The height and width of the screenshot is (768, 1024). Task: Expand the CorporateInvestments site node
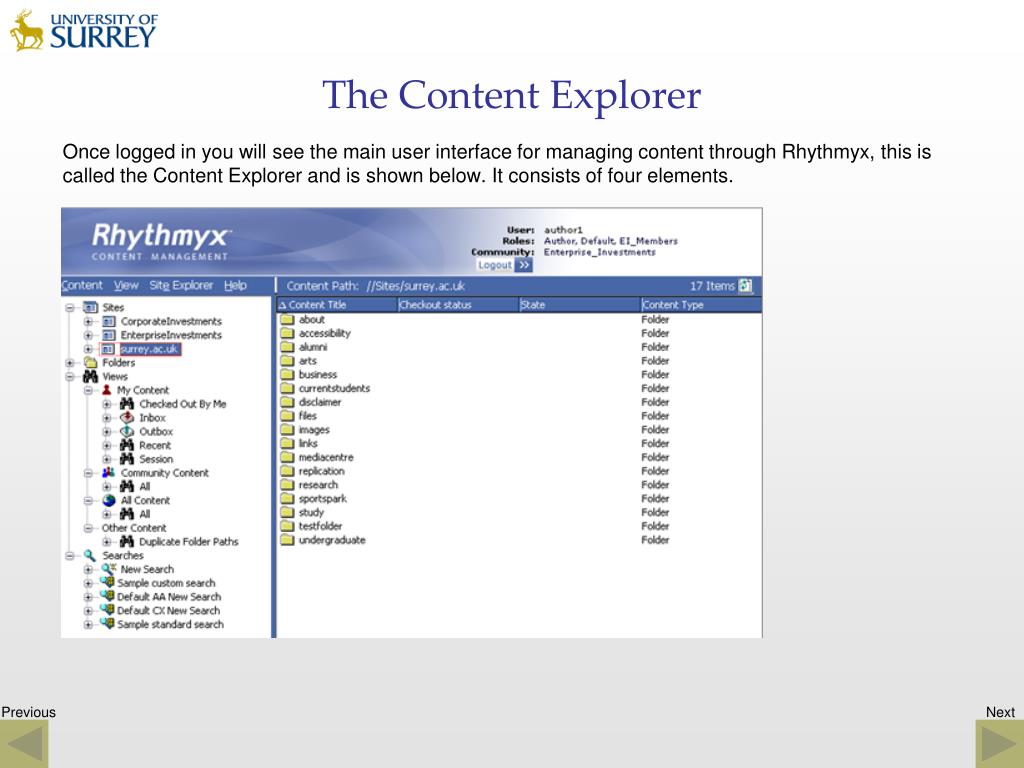coord(88,321)
